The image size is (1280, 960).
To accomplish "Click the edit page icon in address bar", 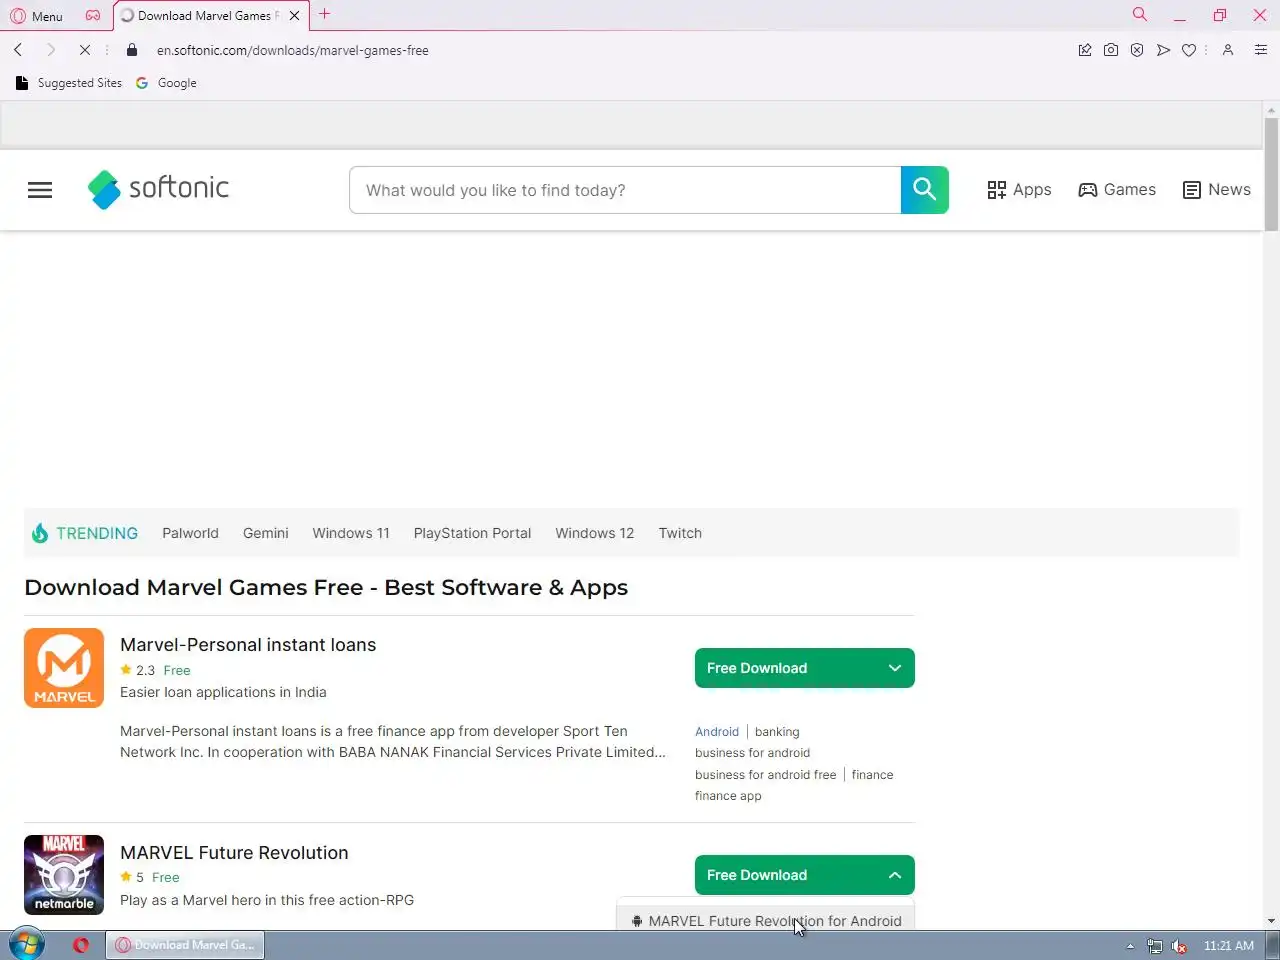I will 1085,50.
